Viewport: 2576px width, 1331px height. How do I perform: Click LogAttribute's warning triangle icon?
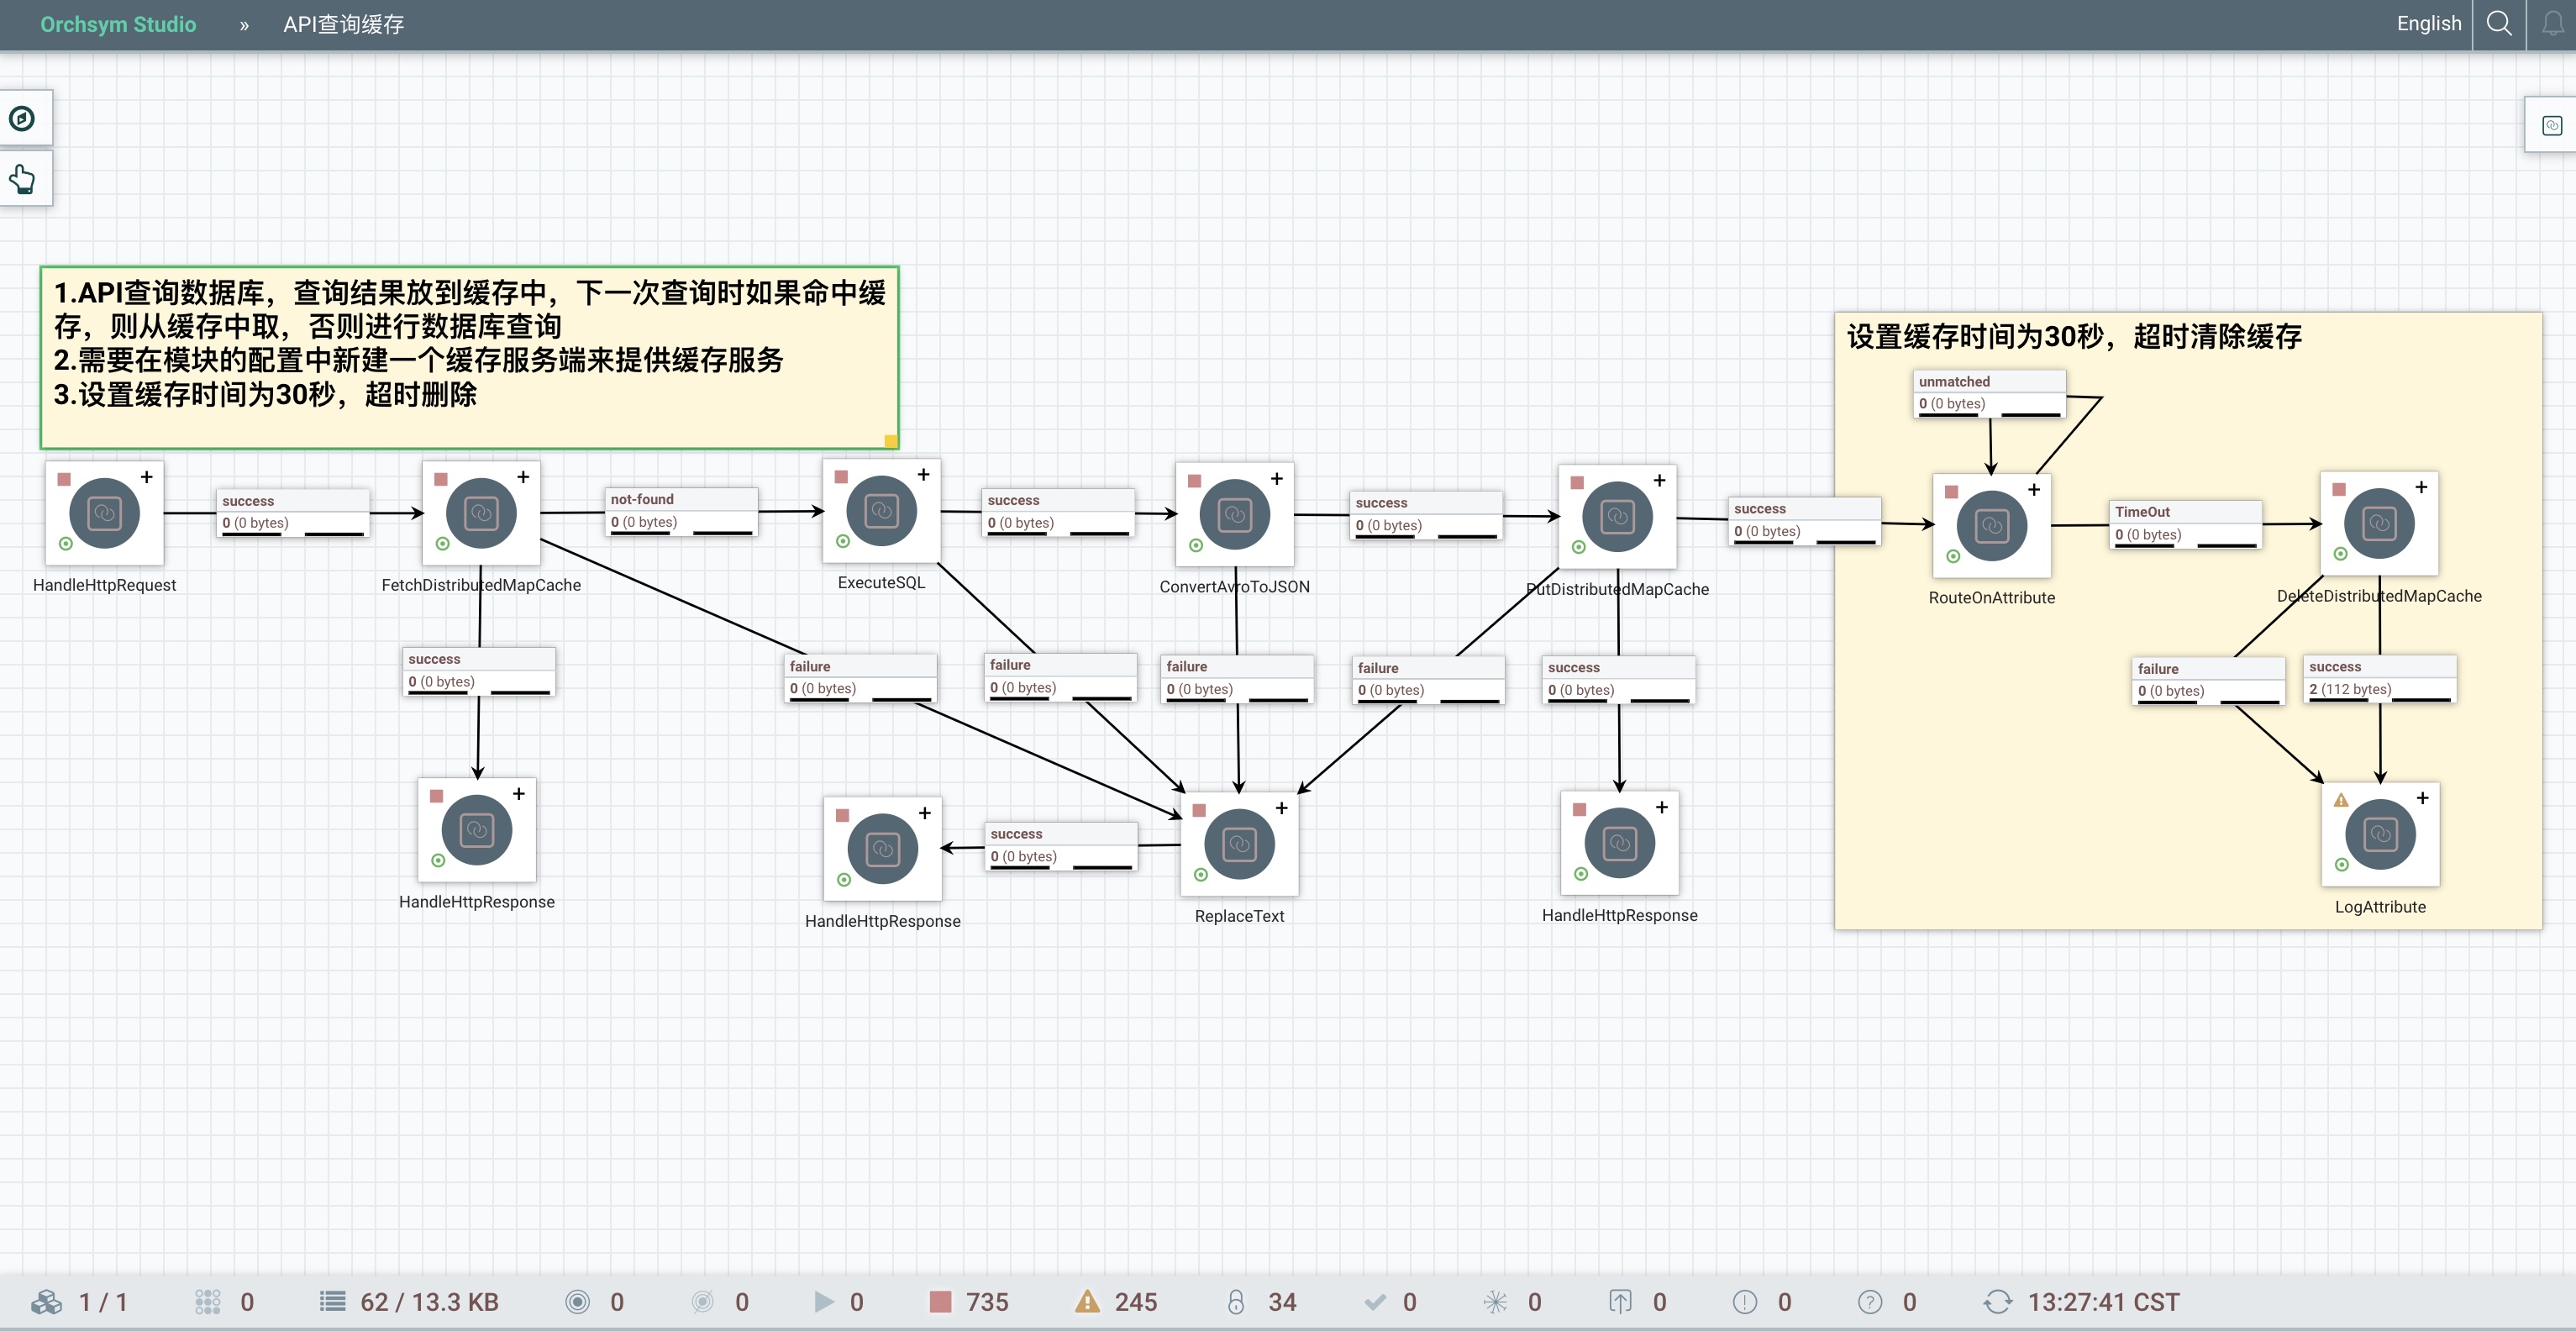tap(2341, 800)
